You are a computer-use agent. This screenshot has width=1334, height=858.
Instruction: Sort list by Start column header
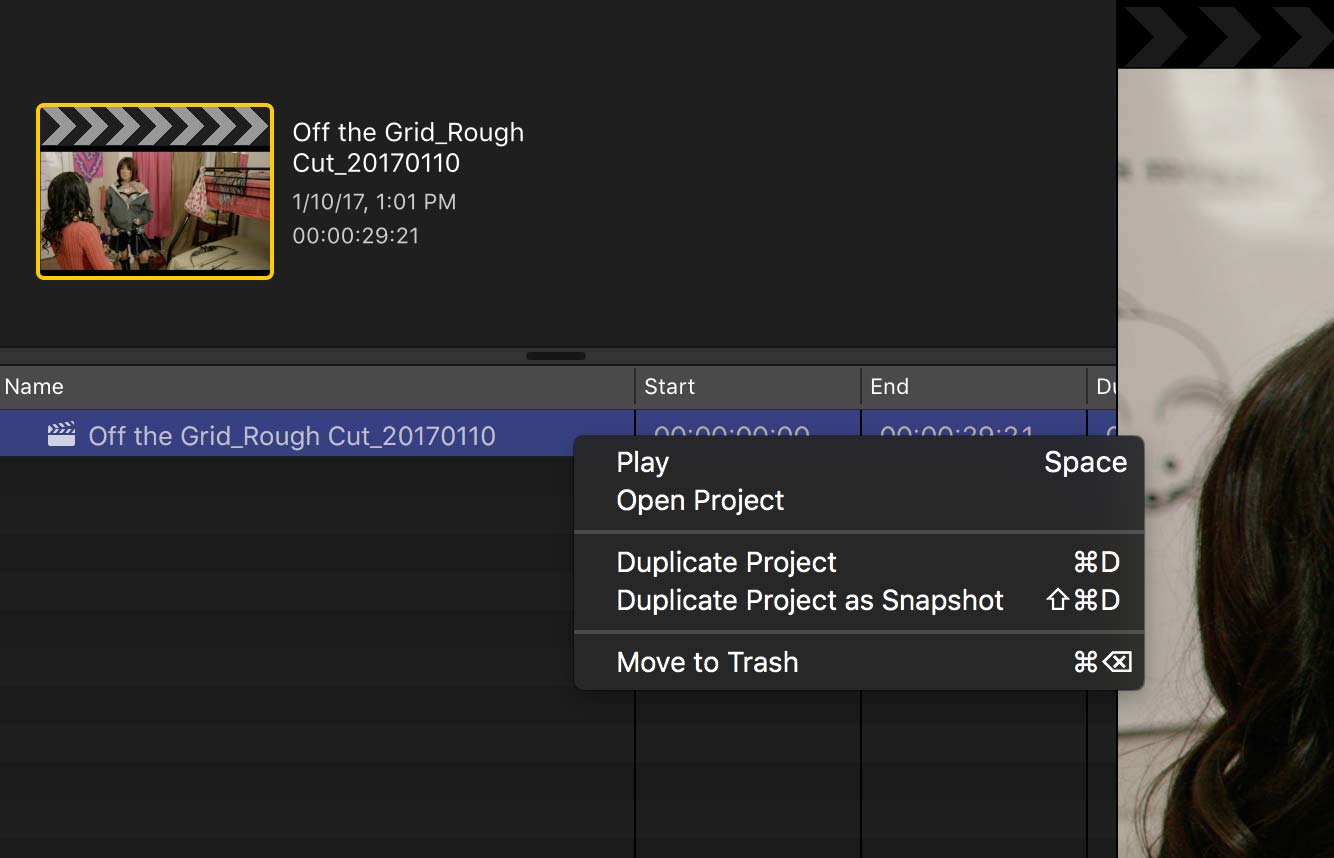[x=748, y=387]
